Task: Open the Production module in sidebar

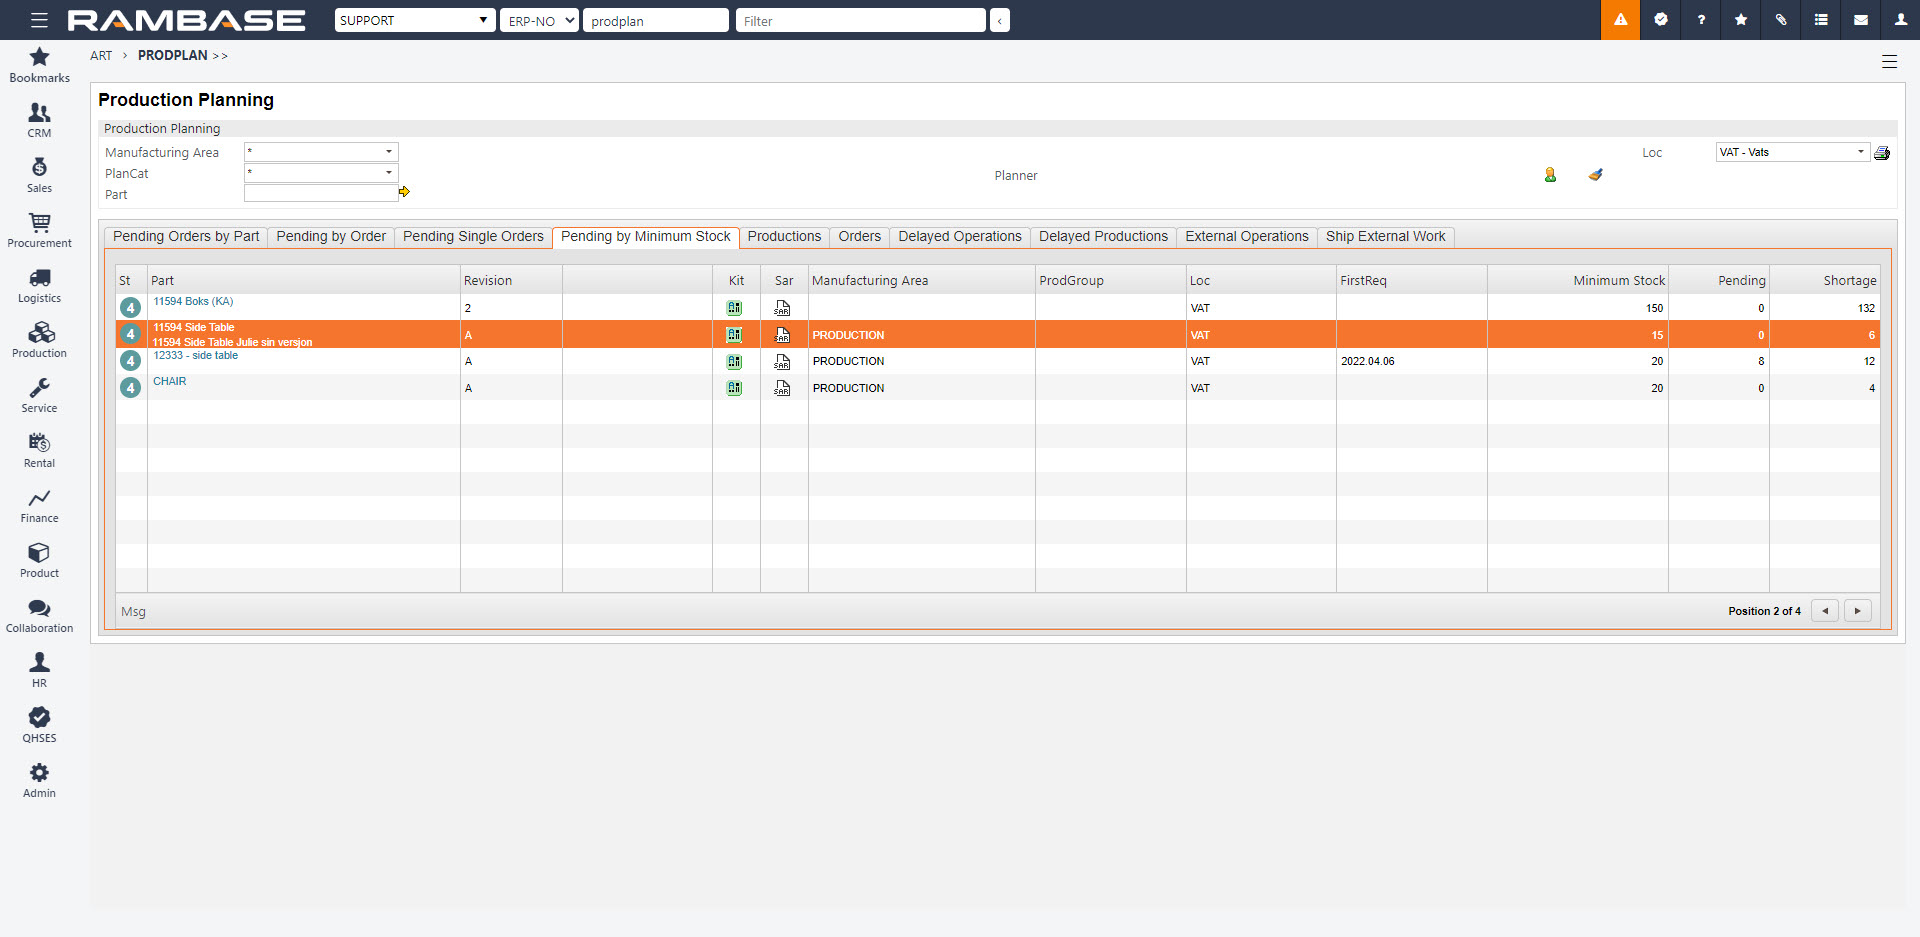Action: pos(39,340)
